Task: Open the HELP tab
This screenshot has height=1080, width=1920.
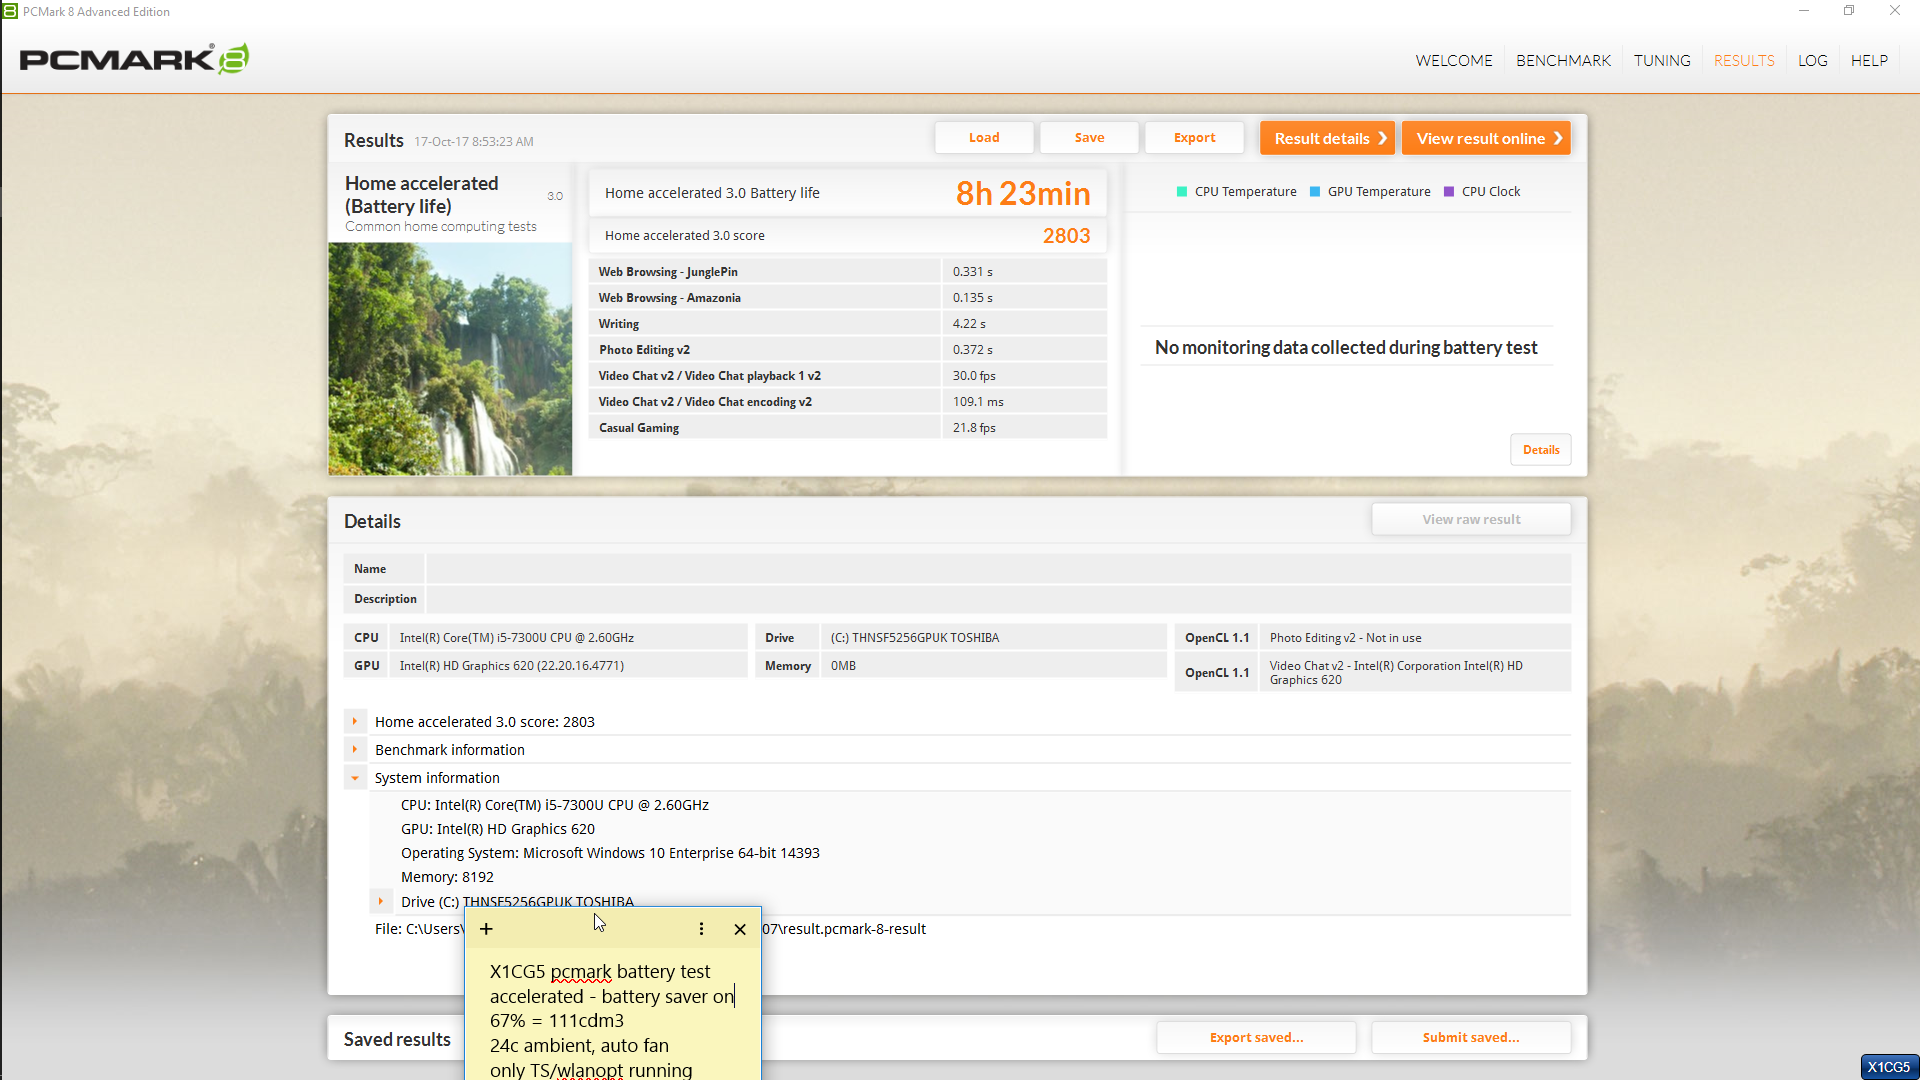Action: click(x=1869, y=61)
